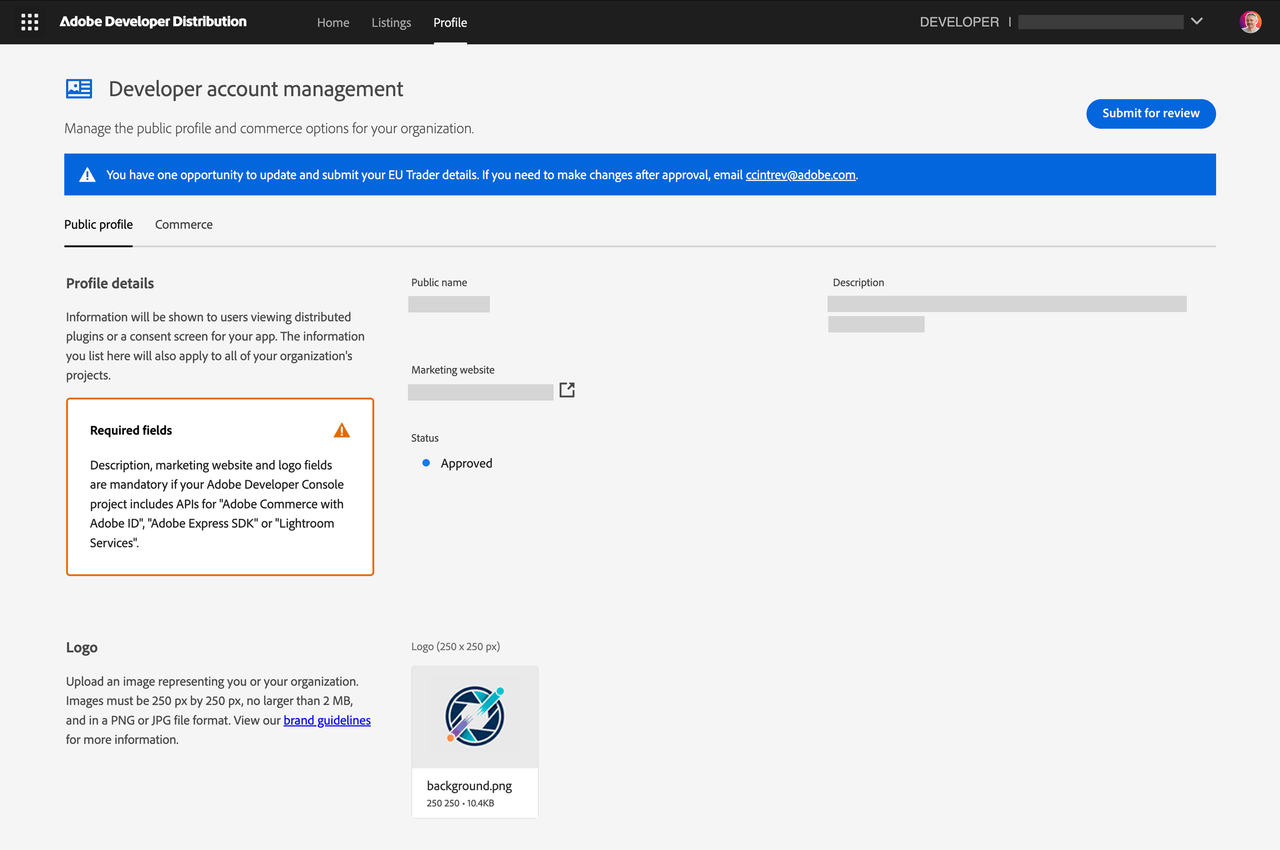Click the warning triangle in Required fields box

pos(341,429)
